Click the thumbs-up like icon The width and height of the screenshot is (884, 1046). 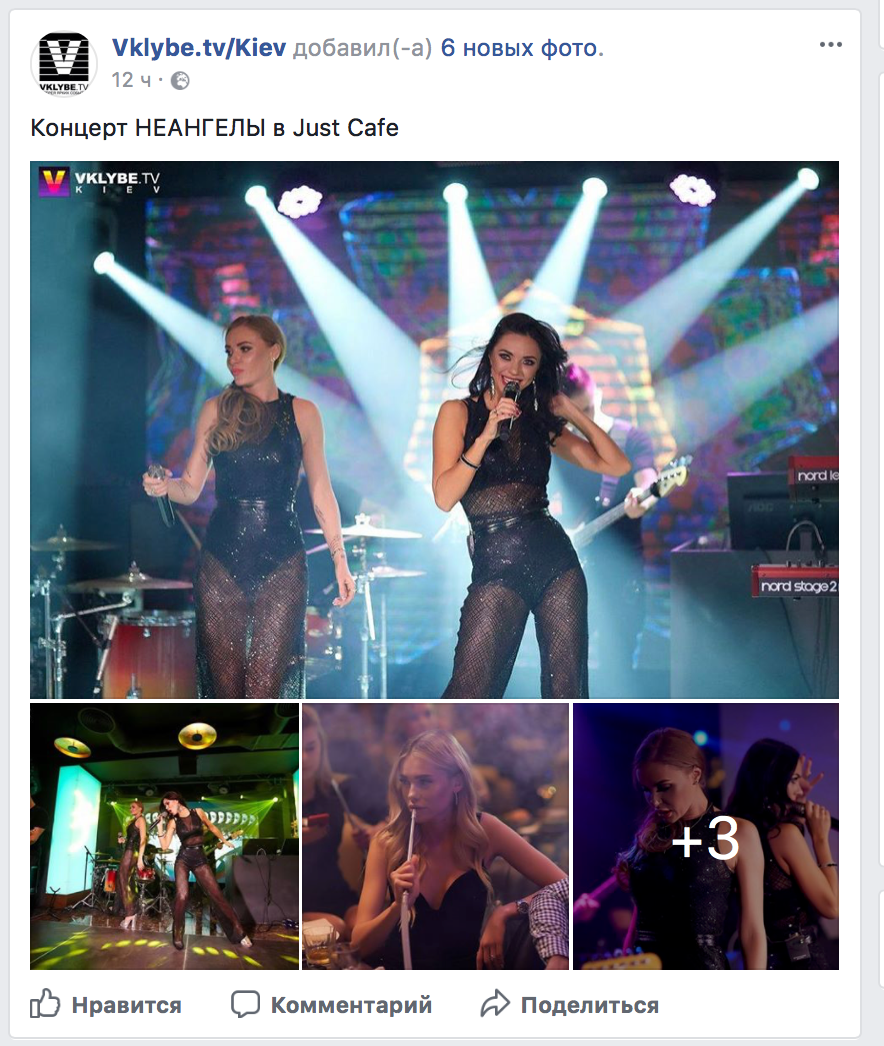[x=45, y=1003]
